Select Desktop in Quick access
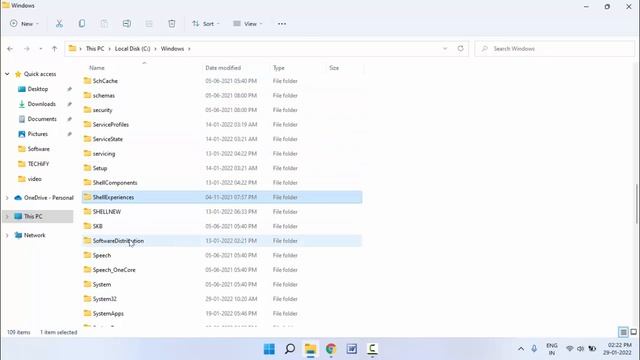Viewport: 640px width, 360px height. coord(38,89)
